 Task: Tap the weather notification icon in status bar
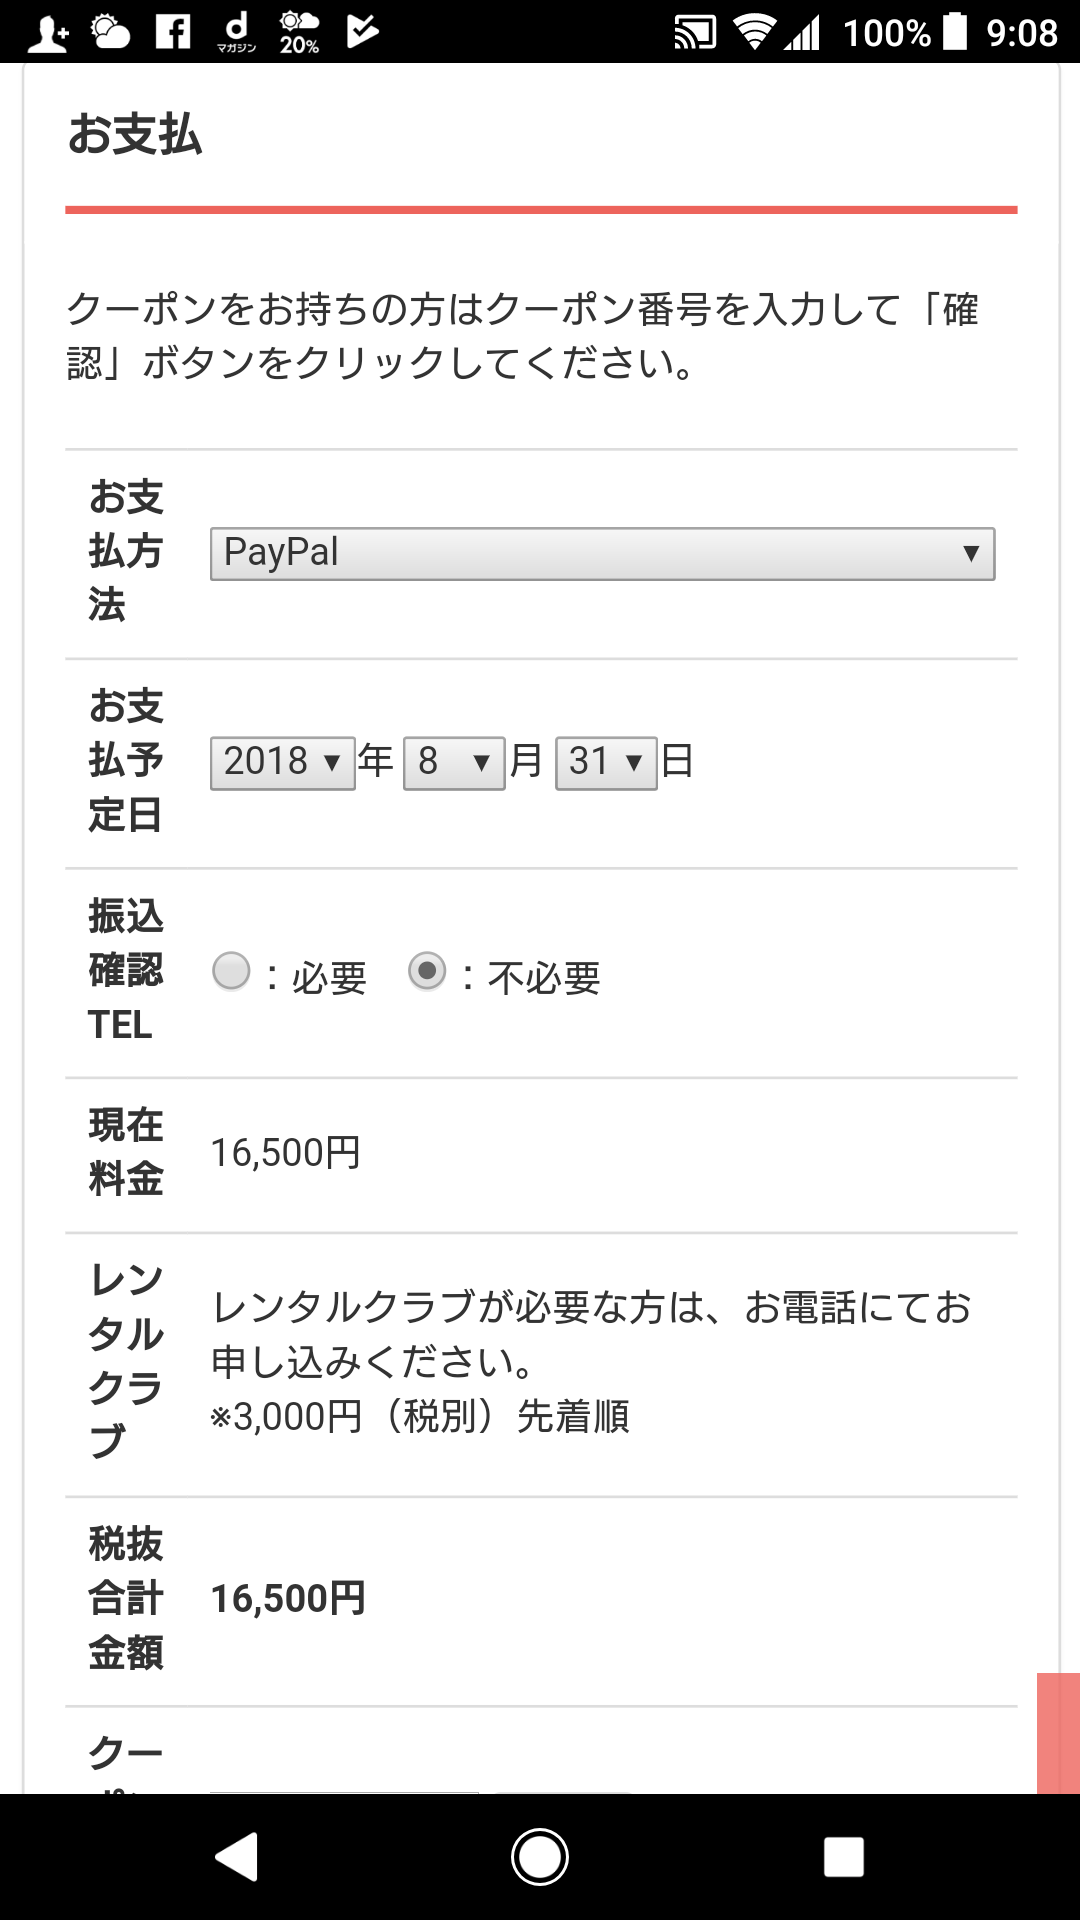point(110,32)
